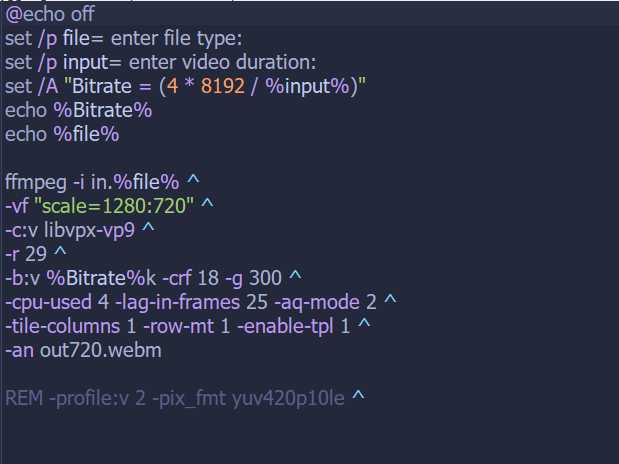The image size is (619, 464).
Task: Click the '-c:v' option flag
Action: pyautogui.click(x=21, y=230)
